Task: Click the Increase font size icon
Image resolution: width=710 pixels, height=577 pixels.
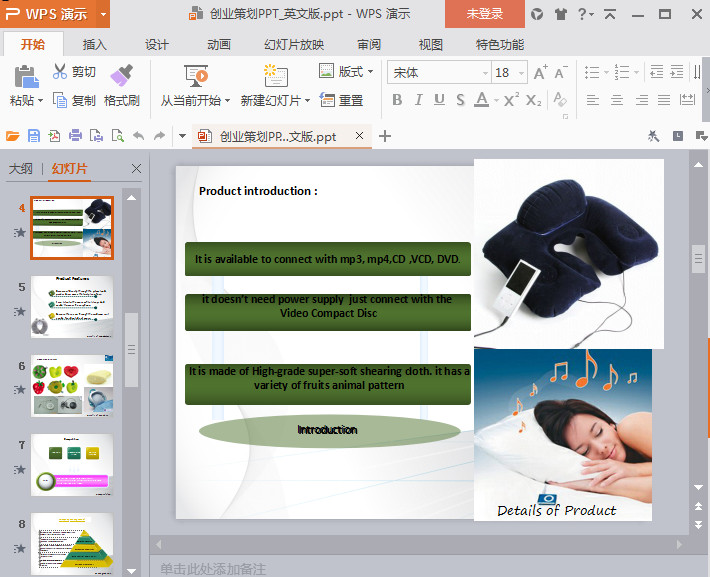Action: [x=540, y=72]
